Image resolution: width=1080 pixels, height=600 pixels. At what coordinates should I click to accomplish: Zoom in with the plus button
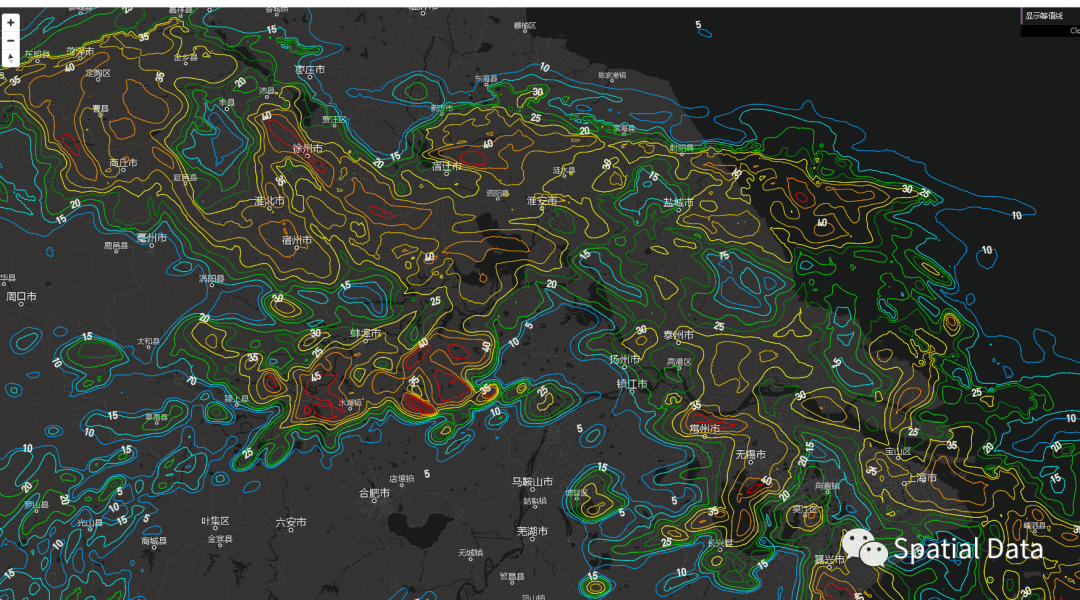point(10,23)
